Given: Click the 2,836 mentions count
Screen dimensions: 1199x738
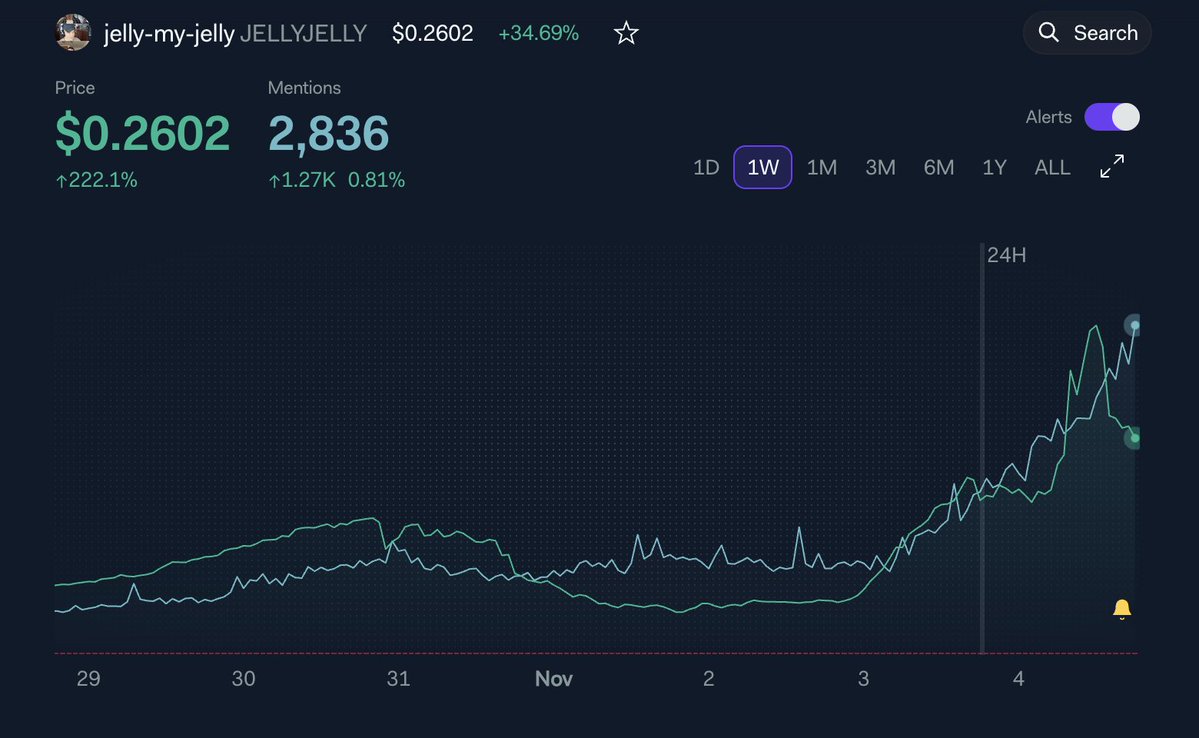Looking at the screenshot, I should click(328, 134).
